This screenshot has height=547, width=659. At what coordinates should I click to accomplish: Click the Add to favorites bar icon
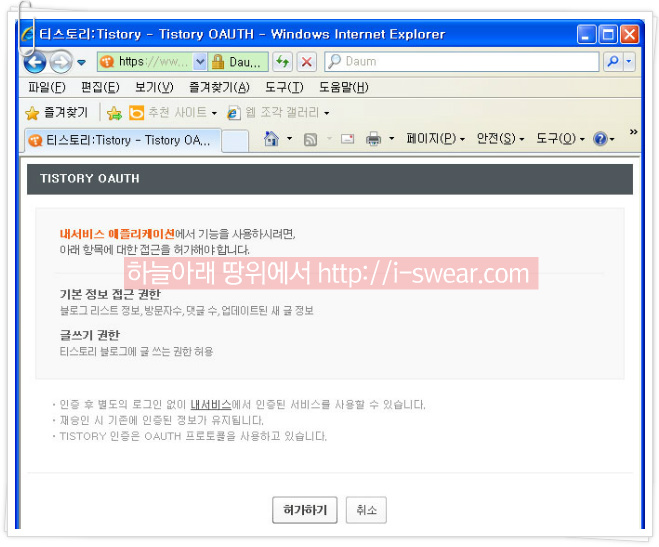(x=114, y=113)
